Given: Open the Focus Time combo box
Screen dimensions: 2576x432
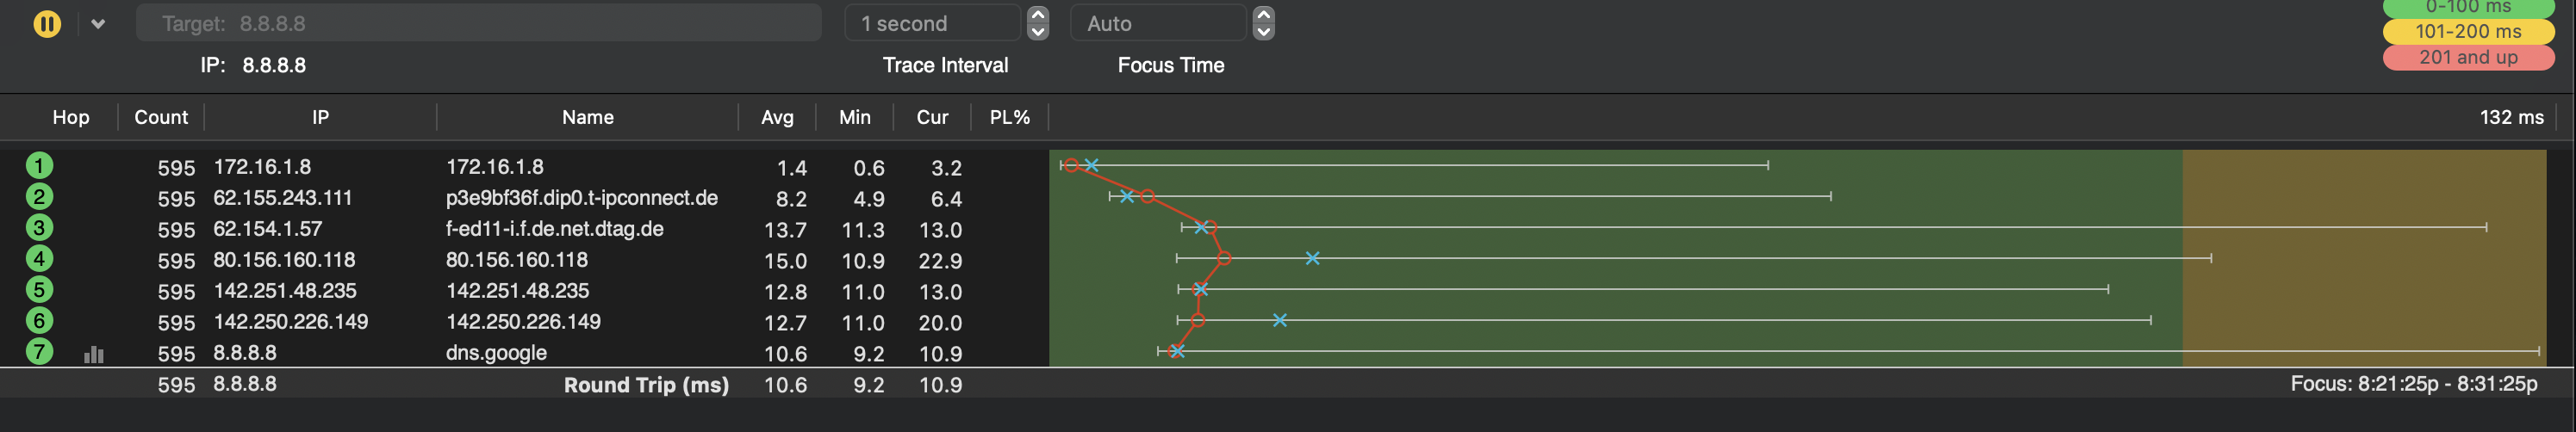Looking at the screenshot, I should pos(1158,23).
